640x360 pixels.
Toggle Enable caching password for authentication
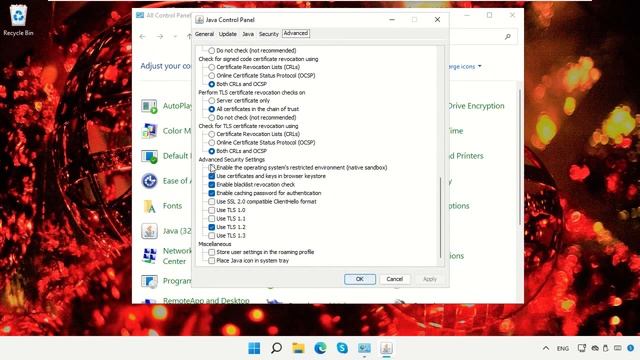coord(211,193)
